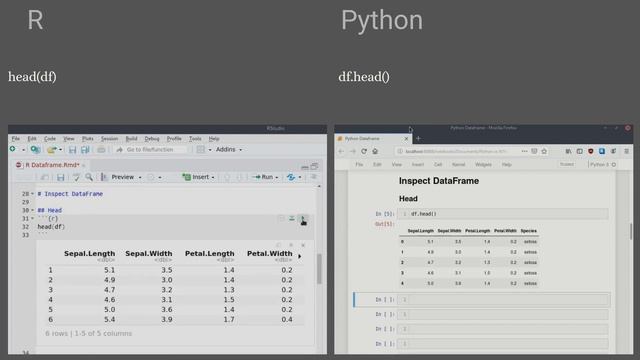Click the bookmark star in Firefox
The image size is (640, 360).
pos(544,151)
